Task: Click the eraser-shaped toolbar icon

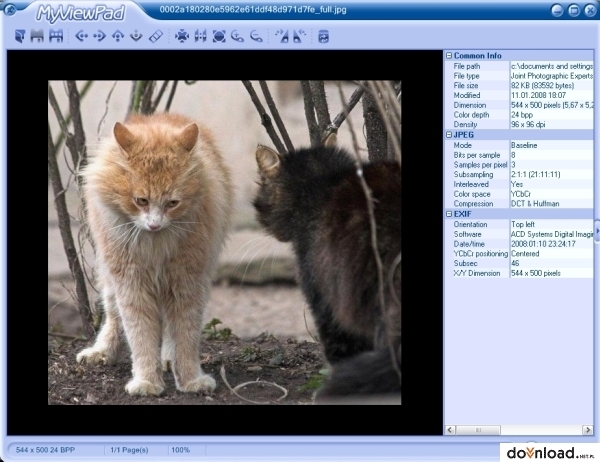Action: tap(155, 36)
